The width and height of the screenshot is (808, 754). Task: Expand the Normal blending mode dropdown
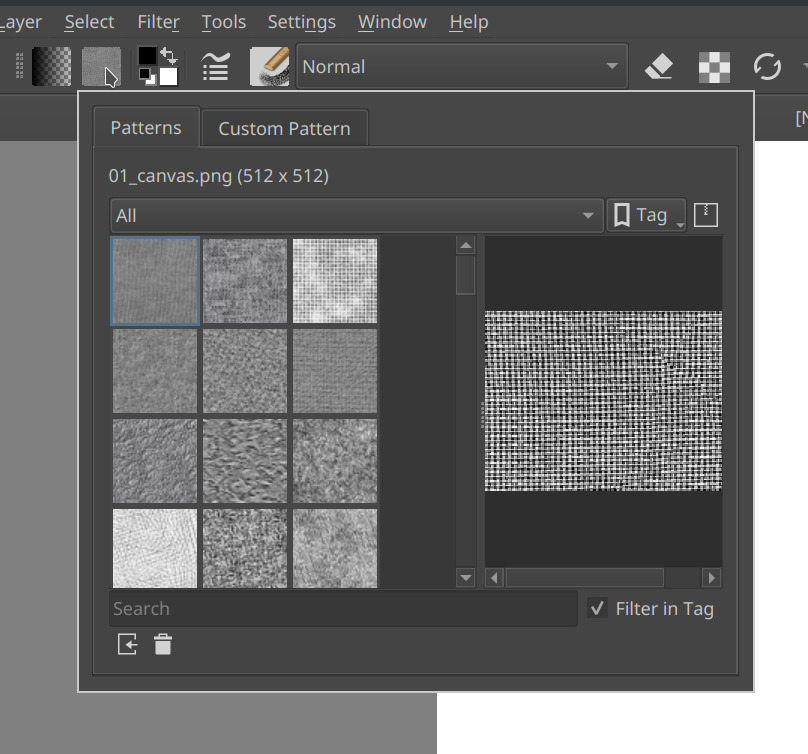click(462, 67)
